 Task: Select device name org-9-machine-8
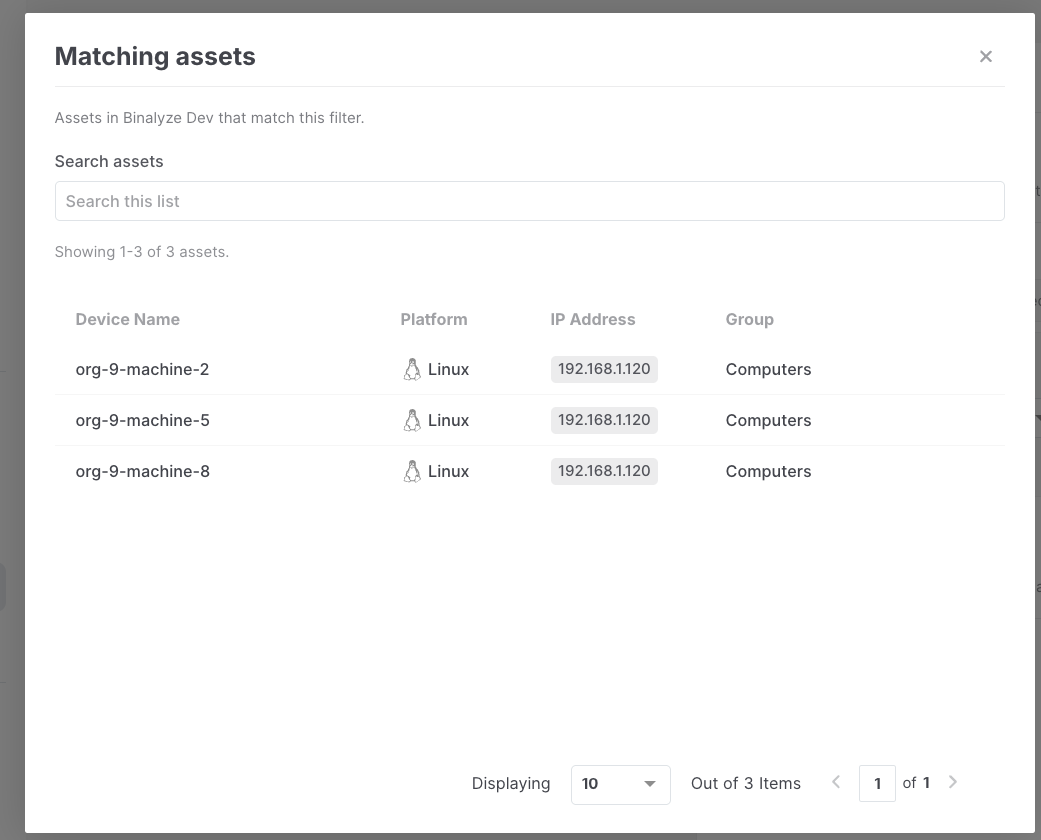point(142,471)
